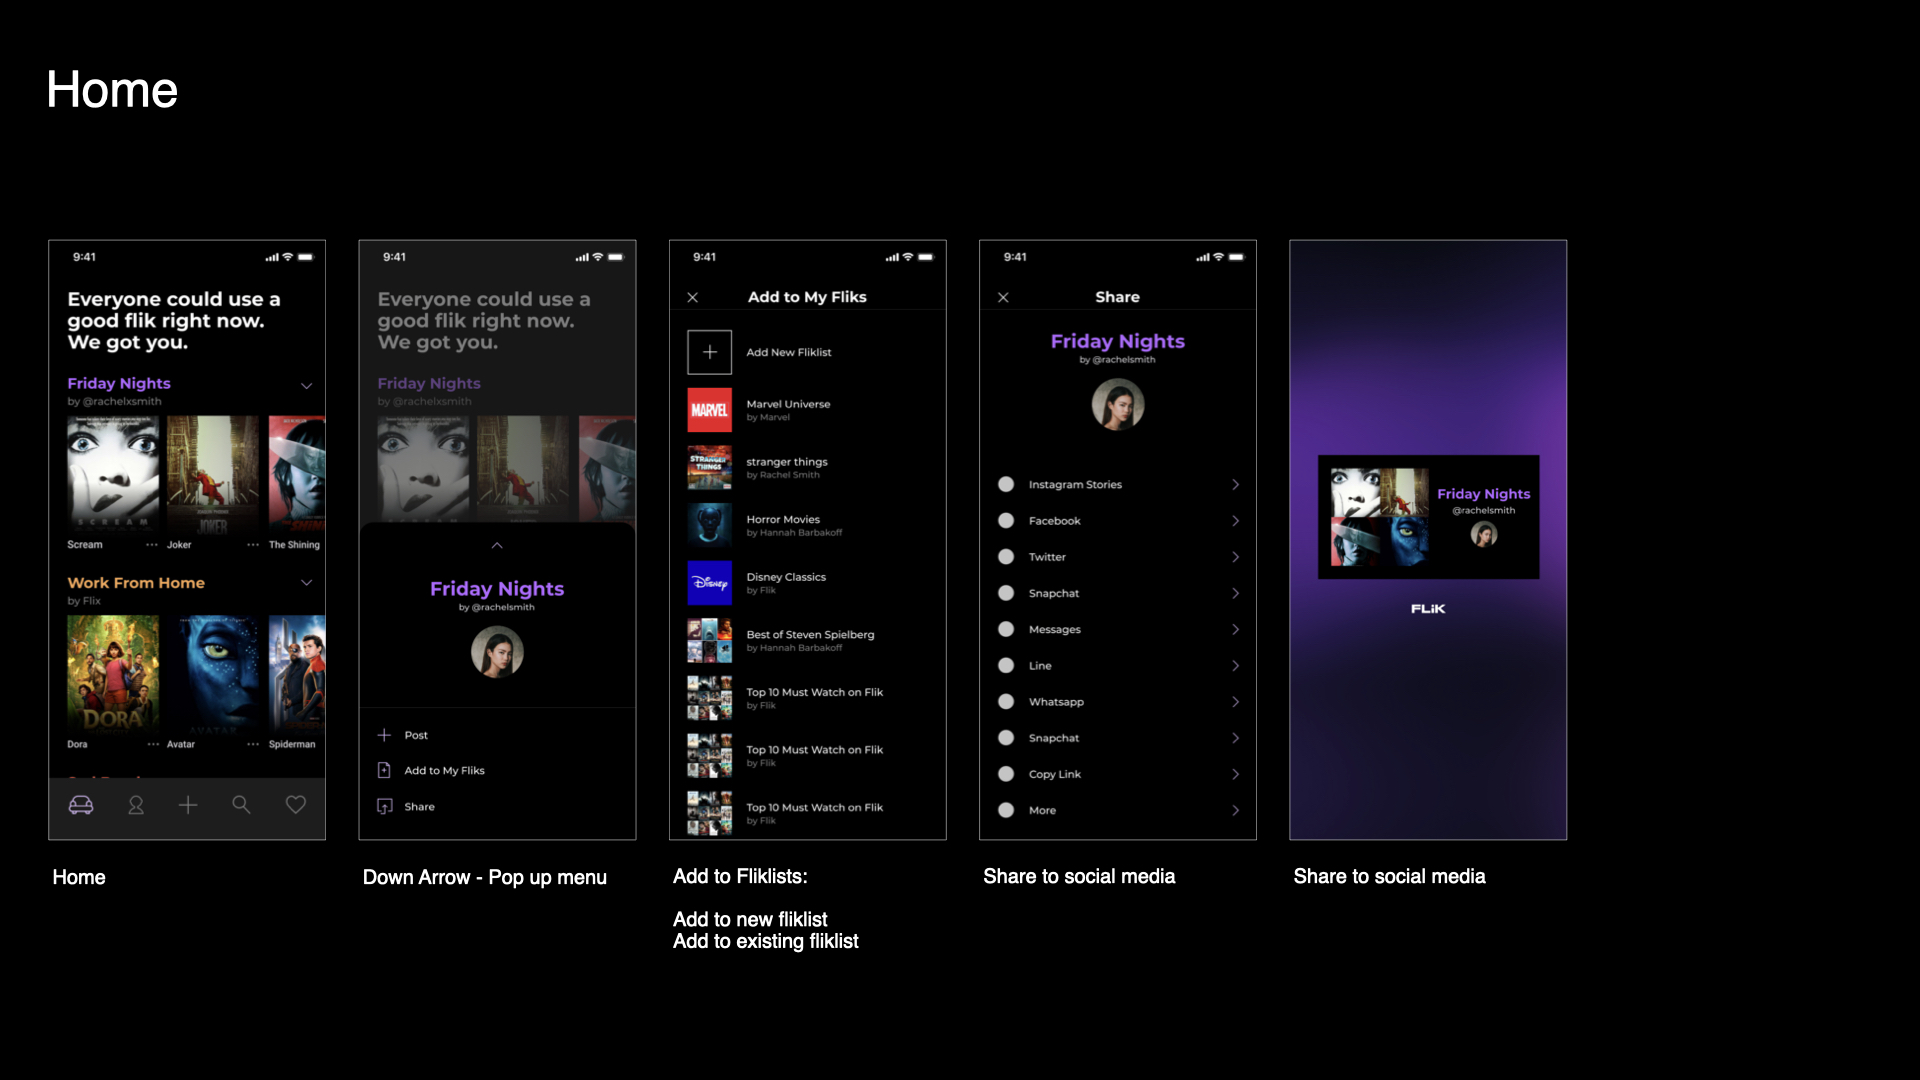Choose Add to My Fliks menu option

(444, 771)
